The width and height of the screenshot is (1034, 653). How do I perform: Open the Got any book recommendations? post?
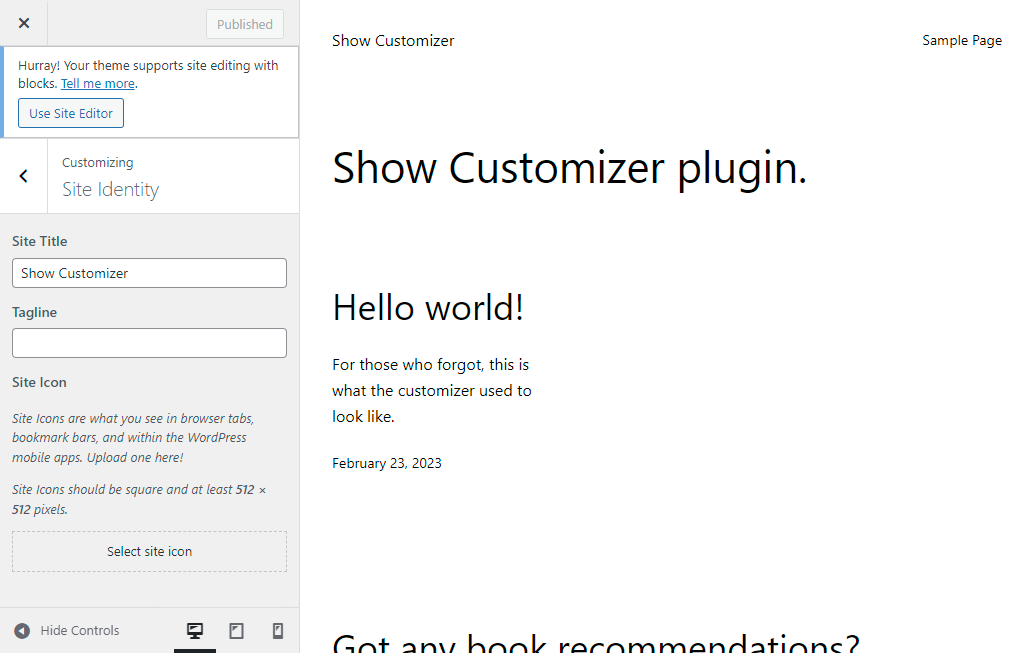point(596,642)
